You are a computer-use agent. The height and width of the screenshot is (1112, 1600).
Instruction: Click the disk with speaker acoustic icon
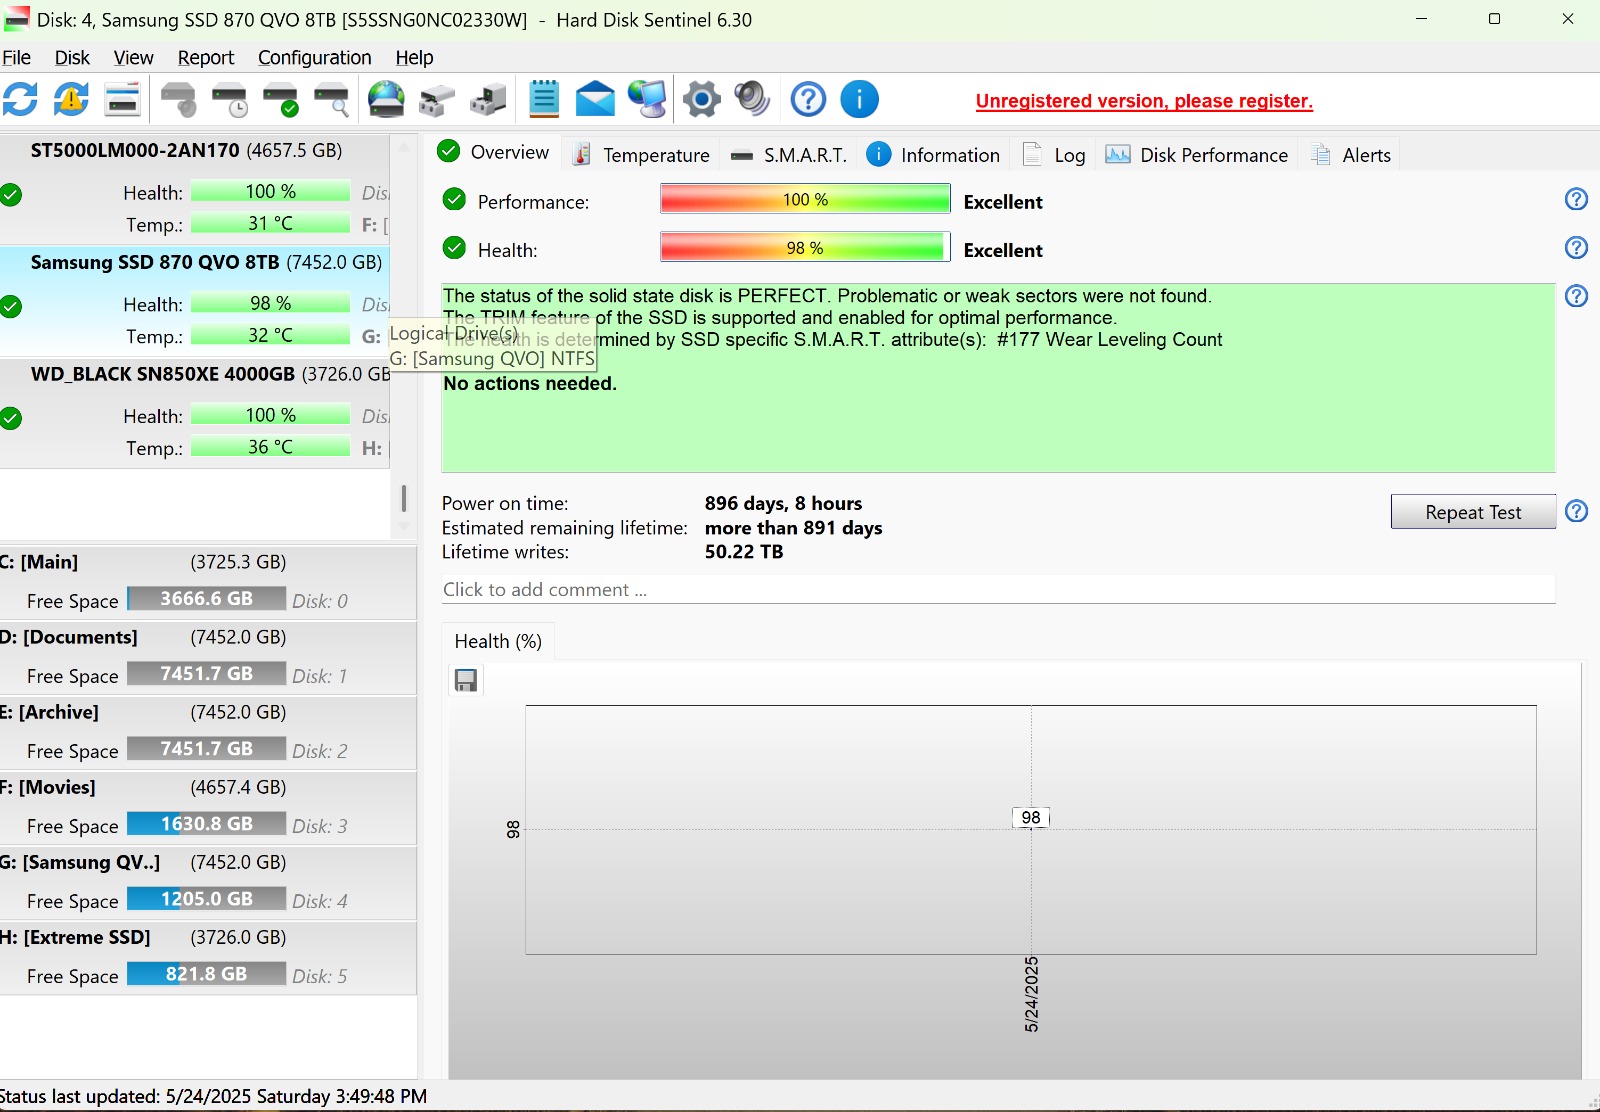[x=179, y=99]
